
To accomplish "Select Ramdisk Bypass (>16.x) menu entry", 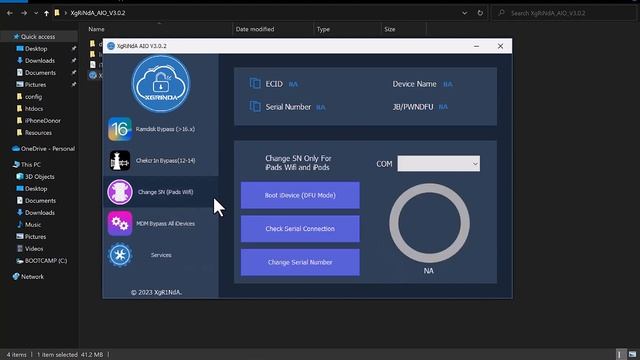I will pyautogui.click(x=161, y=129).
